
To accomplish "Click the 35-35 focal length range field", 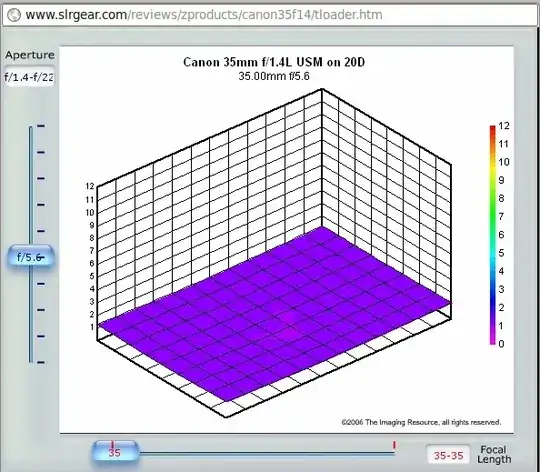I will point(448,455).
